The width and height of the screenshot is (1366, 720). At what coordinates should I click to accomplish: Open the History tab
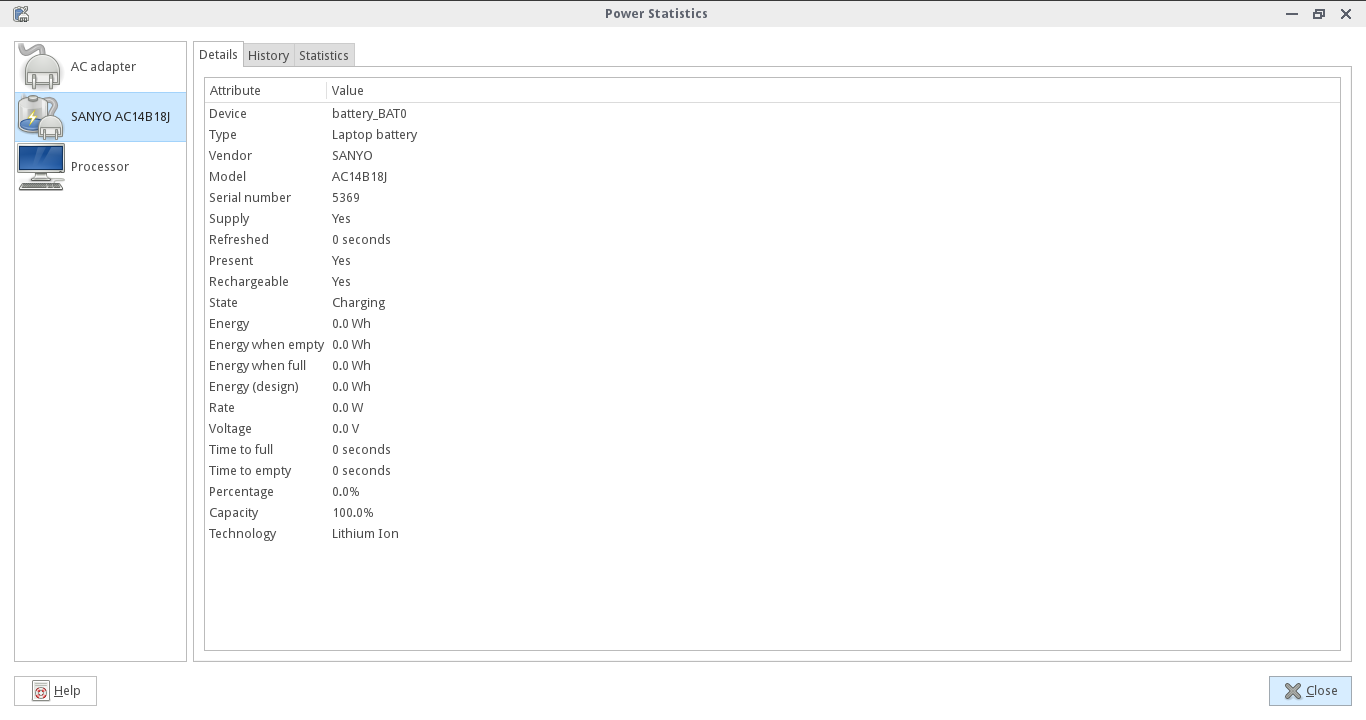(x=268, y=56)
